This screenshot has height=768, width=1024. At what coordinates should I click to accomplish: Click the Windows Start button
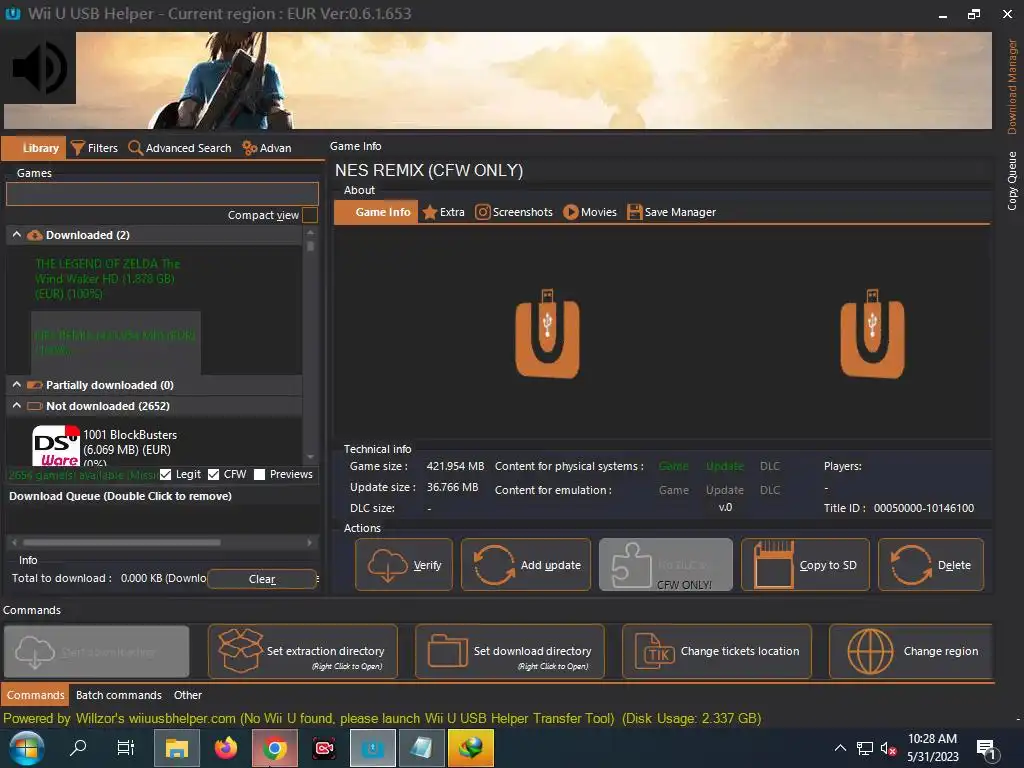tap(26, 748)
